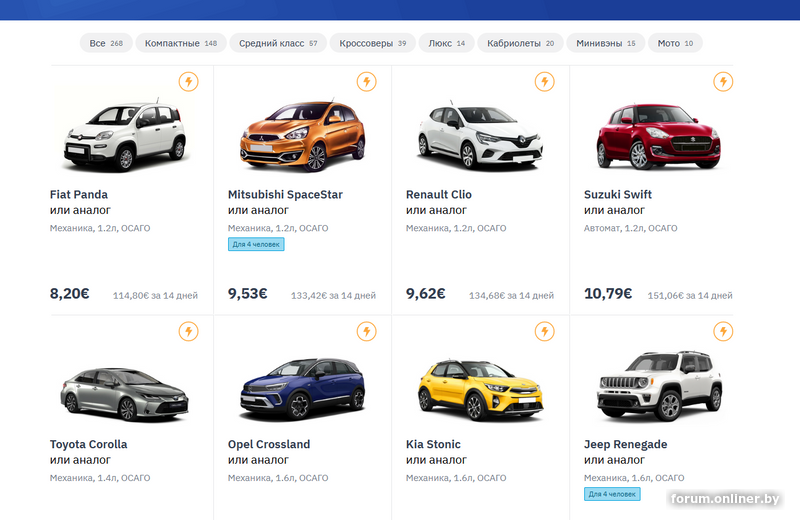The width and height of the screenshot is (800, 520).
Task: Click the lightning icon on the Kia Stonic card
Action: pyautogui.click(x=544, y=332)
